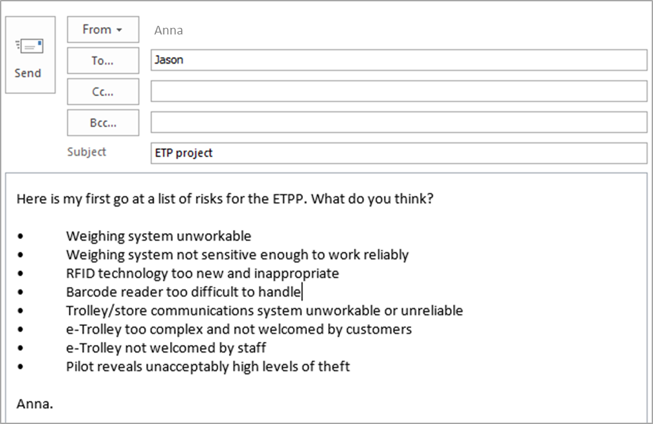Click the Bcc... button
Image resolution: width=653 pixels, height=424 pixels.
click(x=103, y=123)
